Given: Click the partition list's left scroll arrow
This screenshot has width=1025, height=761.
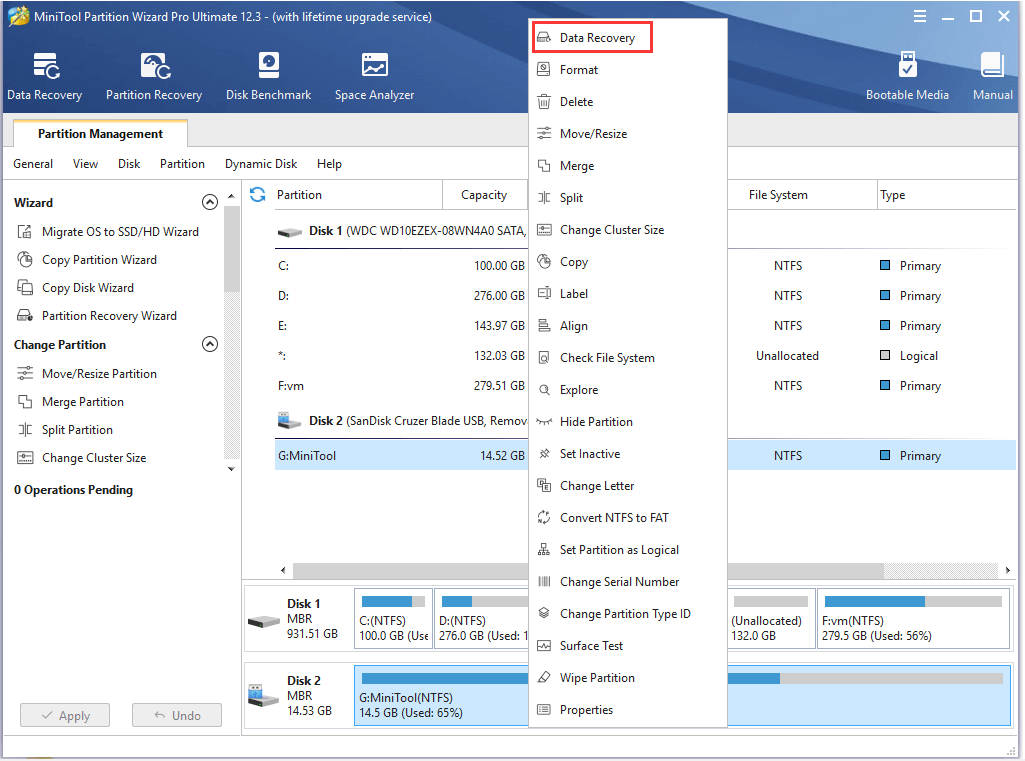Looking at the screenshot, I should [283, 570].
